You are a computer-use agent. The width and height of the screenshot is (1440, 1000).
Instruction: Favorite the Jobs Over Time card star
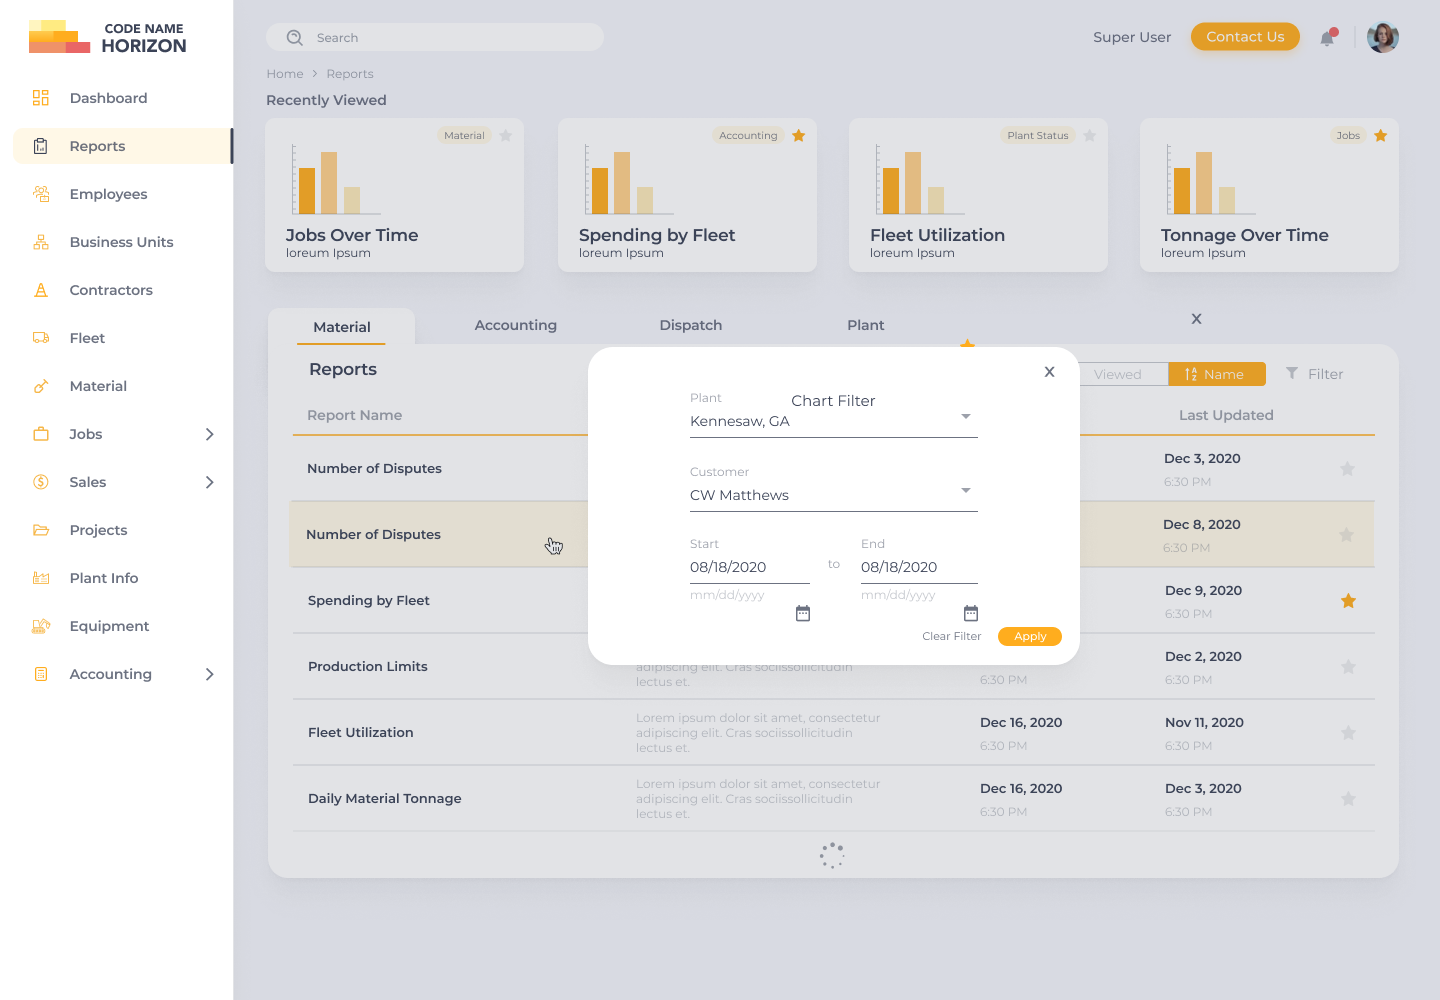pyautogui.click(x=506, y=136)
